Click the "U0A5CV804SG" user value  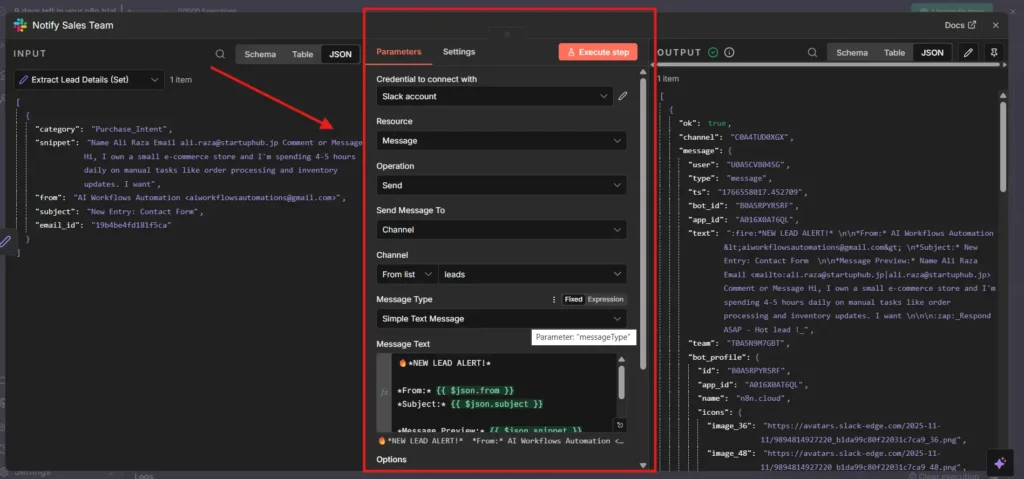tap(757, 165)
